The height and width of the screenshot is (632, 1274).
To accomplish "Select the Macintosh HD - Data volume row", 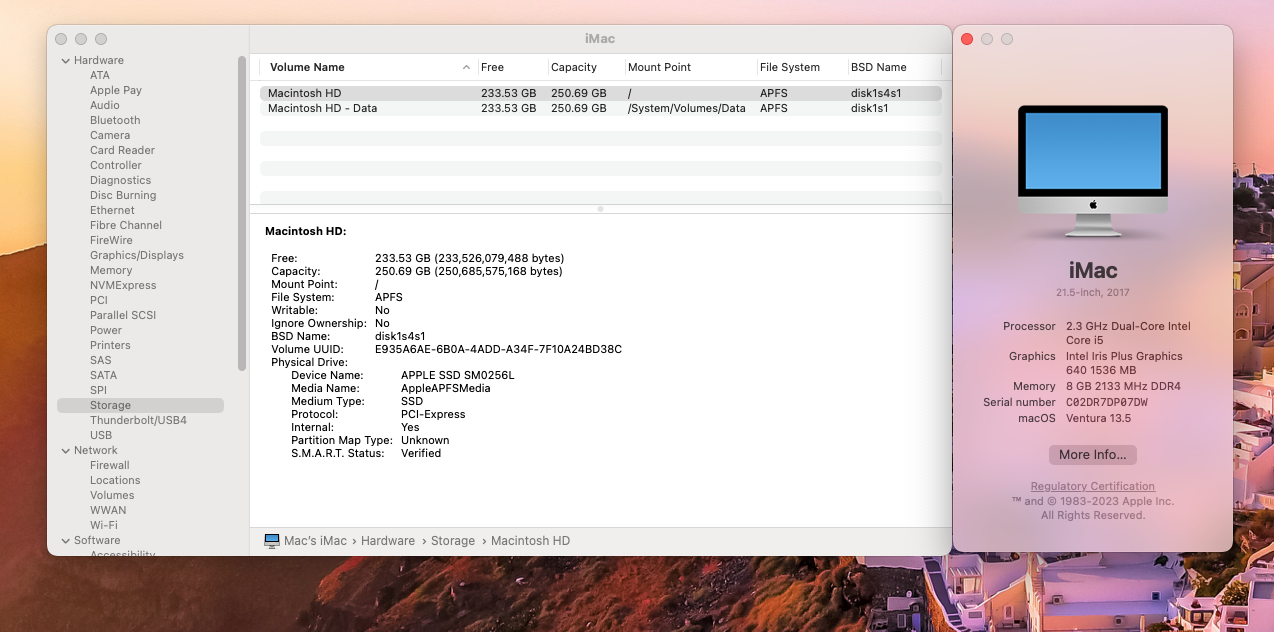I will (x=322, y=109).
